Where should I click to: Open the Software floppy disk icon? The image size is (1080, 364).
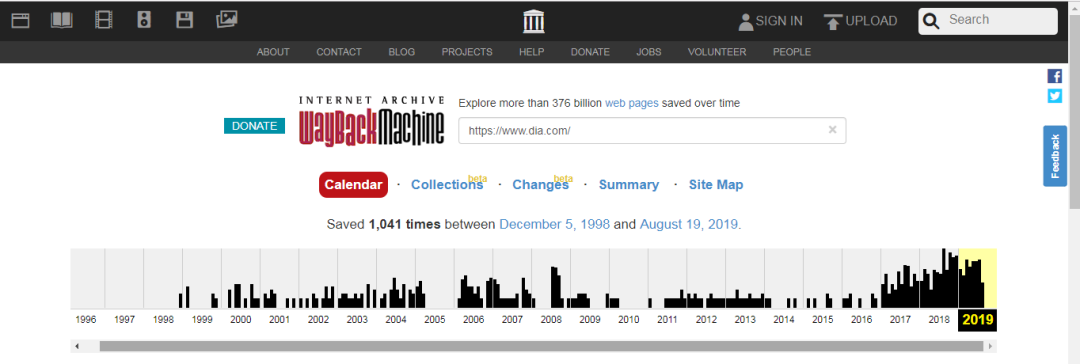(184, 21)
